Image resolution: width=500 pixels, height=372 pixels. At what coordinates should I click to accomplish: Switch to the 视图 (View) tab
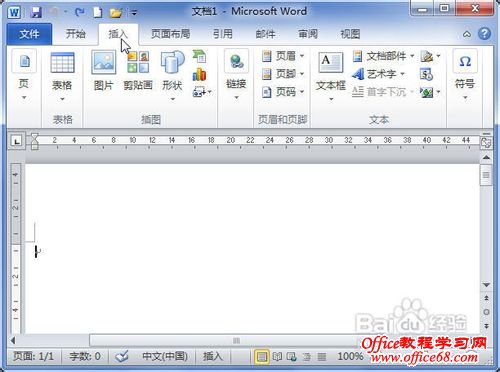[x=350, y=34]
